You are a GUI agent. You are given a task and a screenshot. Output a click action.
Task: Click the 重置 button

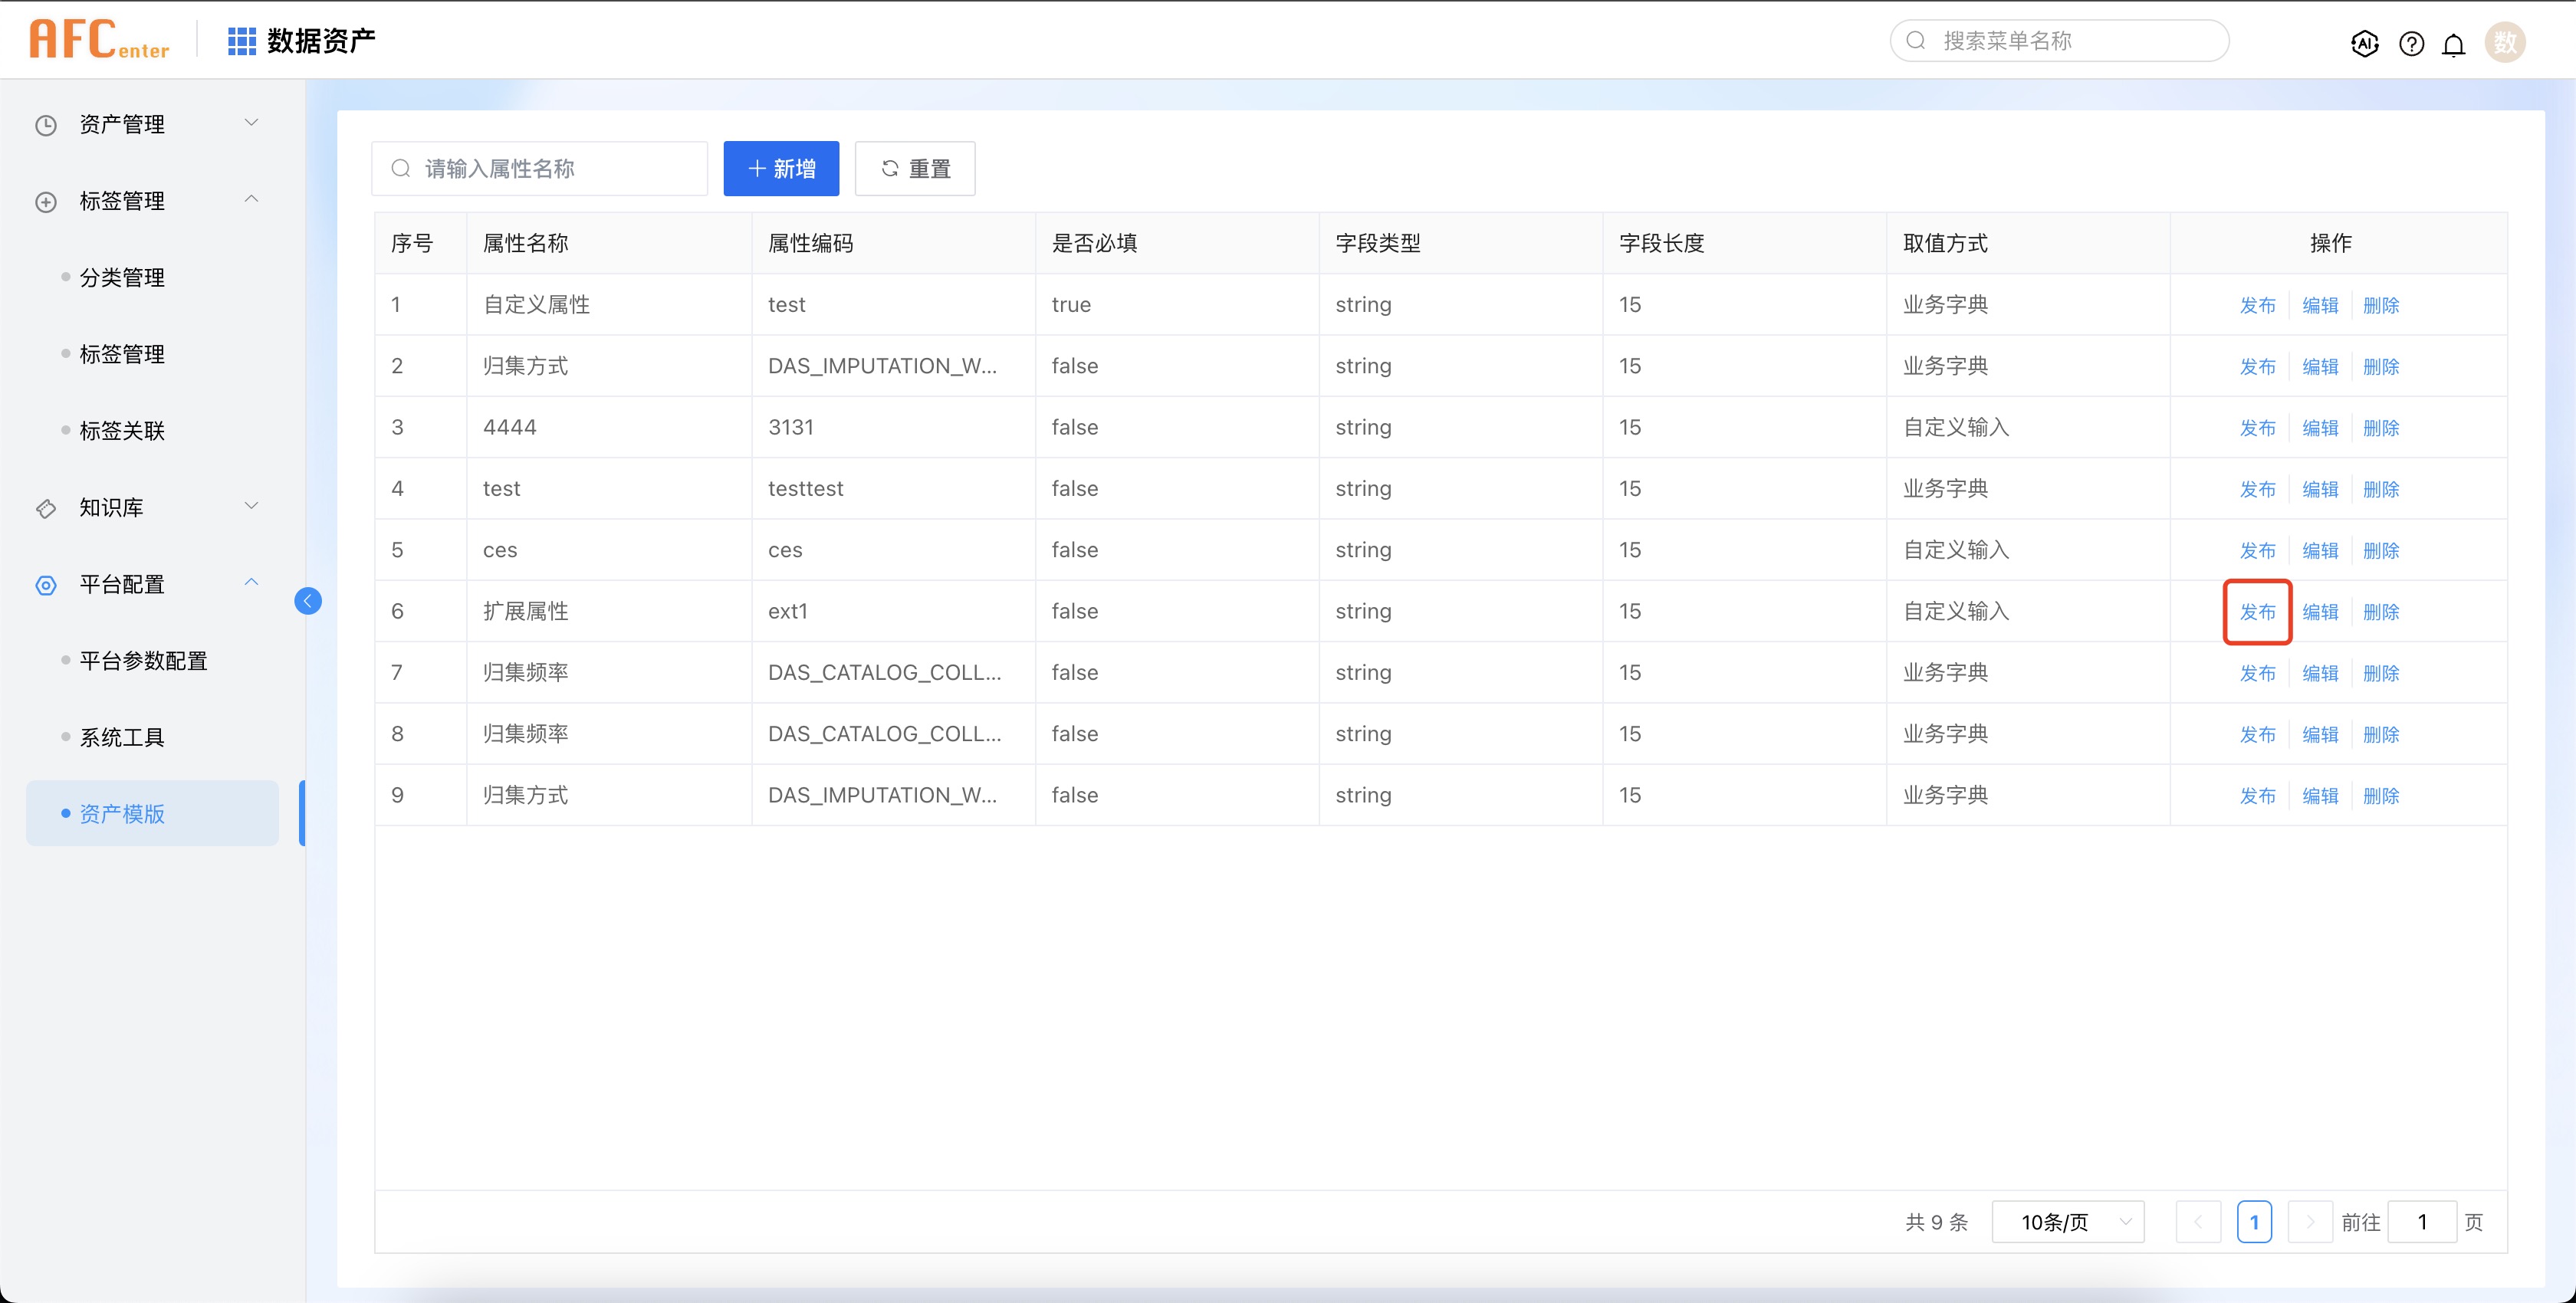tap(915, 168)
